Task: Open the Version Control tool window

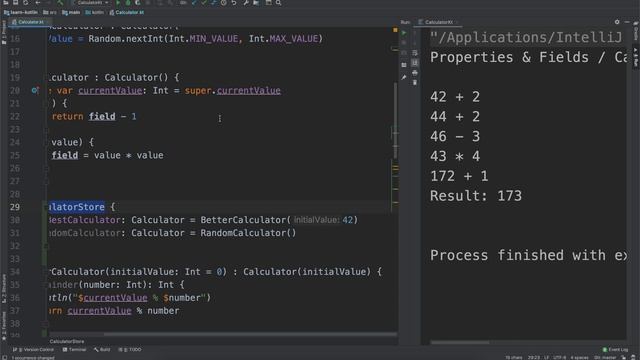Action: (x=33, y=349)
